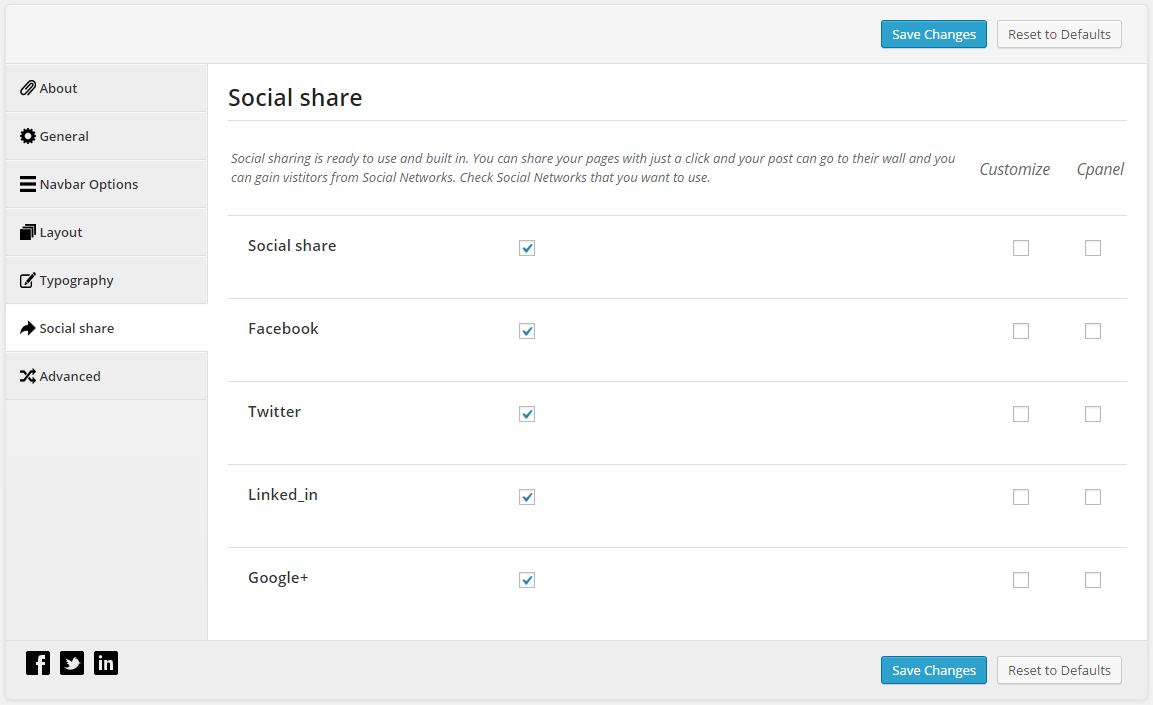Screen dimensions: 1153x705
Task: Click the bottom Save Changes button
Action: pos(934,670)
